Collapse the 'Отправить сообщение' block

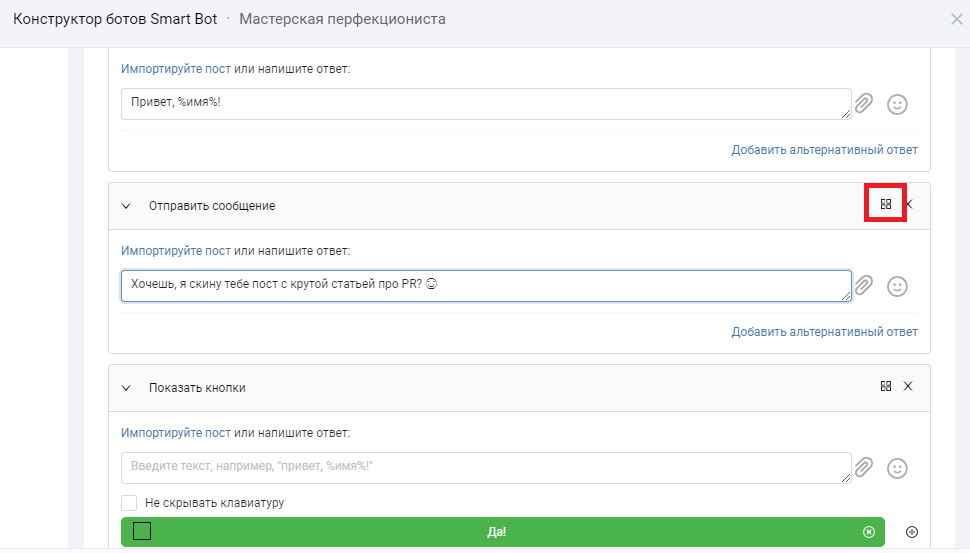(126, 206)
